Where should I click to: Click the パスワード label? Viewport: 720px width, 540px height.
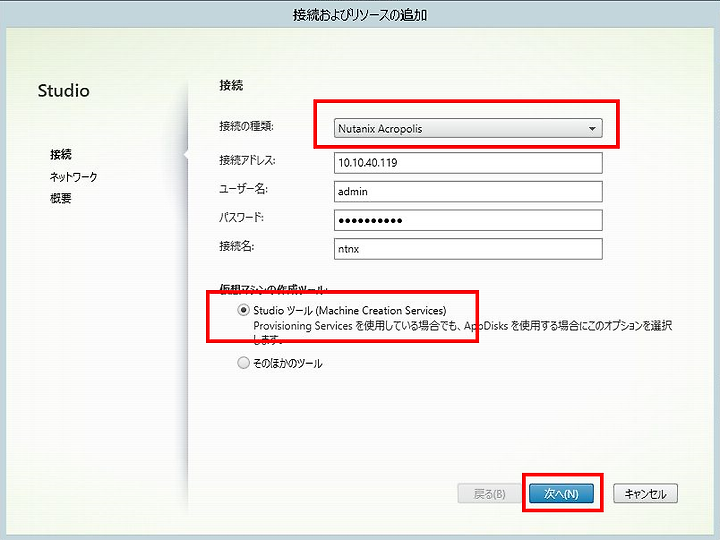pos(241,217)
